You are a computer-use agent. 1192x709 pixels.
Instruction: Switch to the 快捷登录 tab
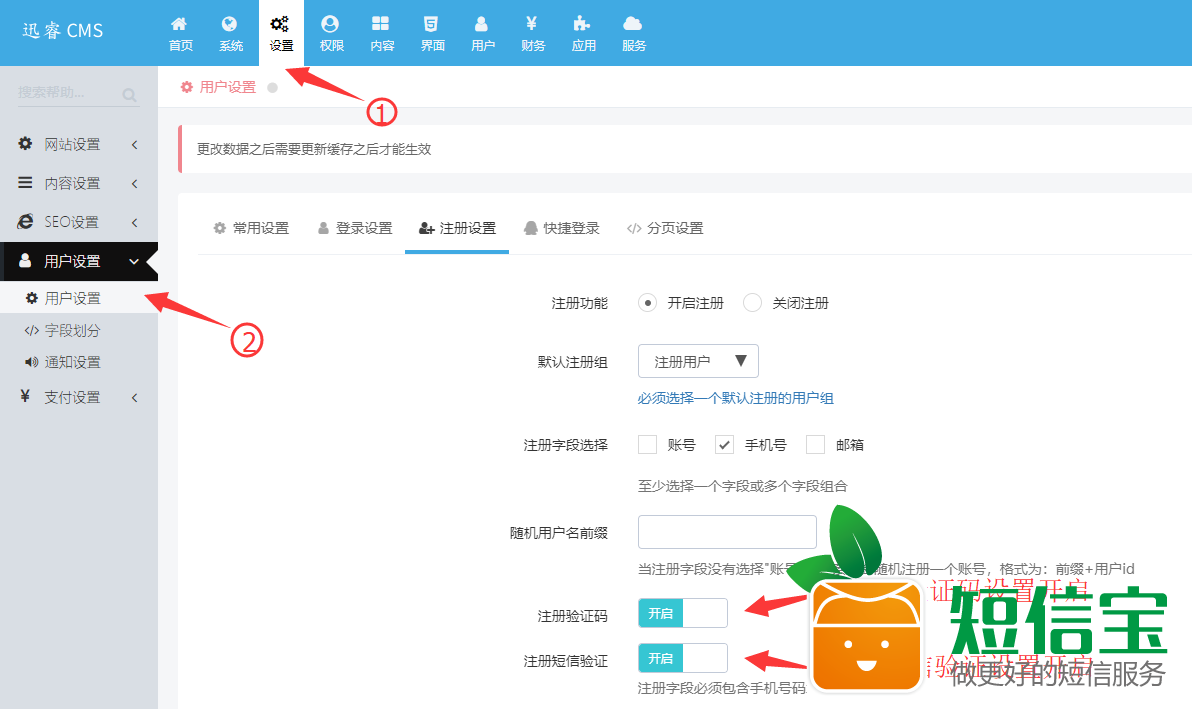[562, 228]
